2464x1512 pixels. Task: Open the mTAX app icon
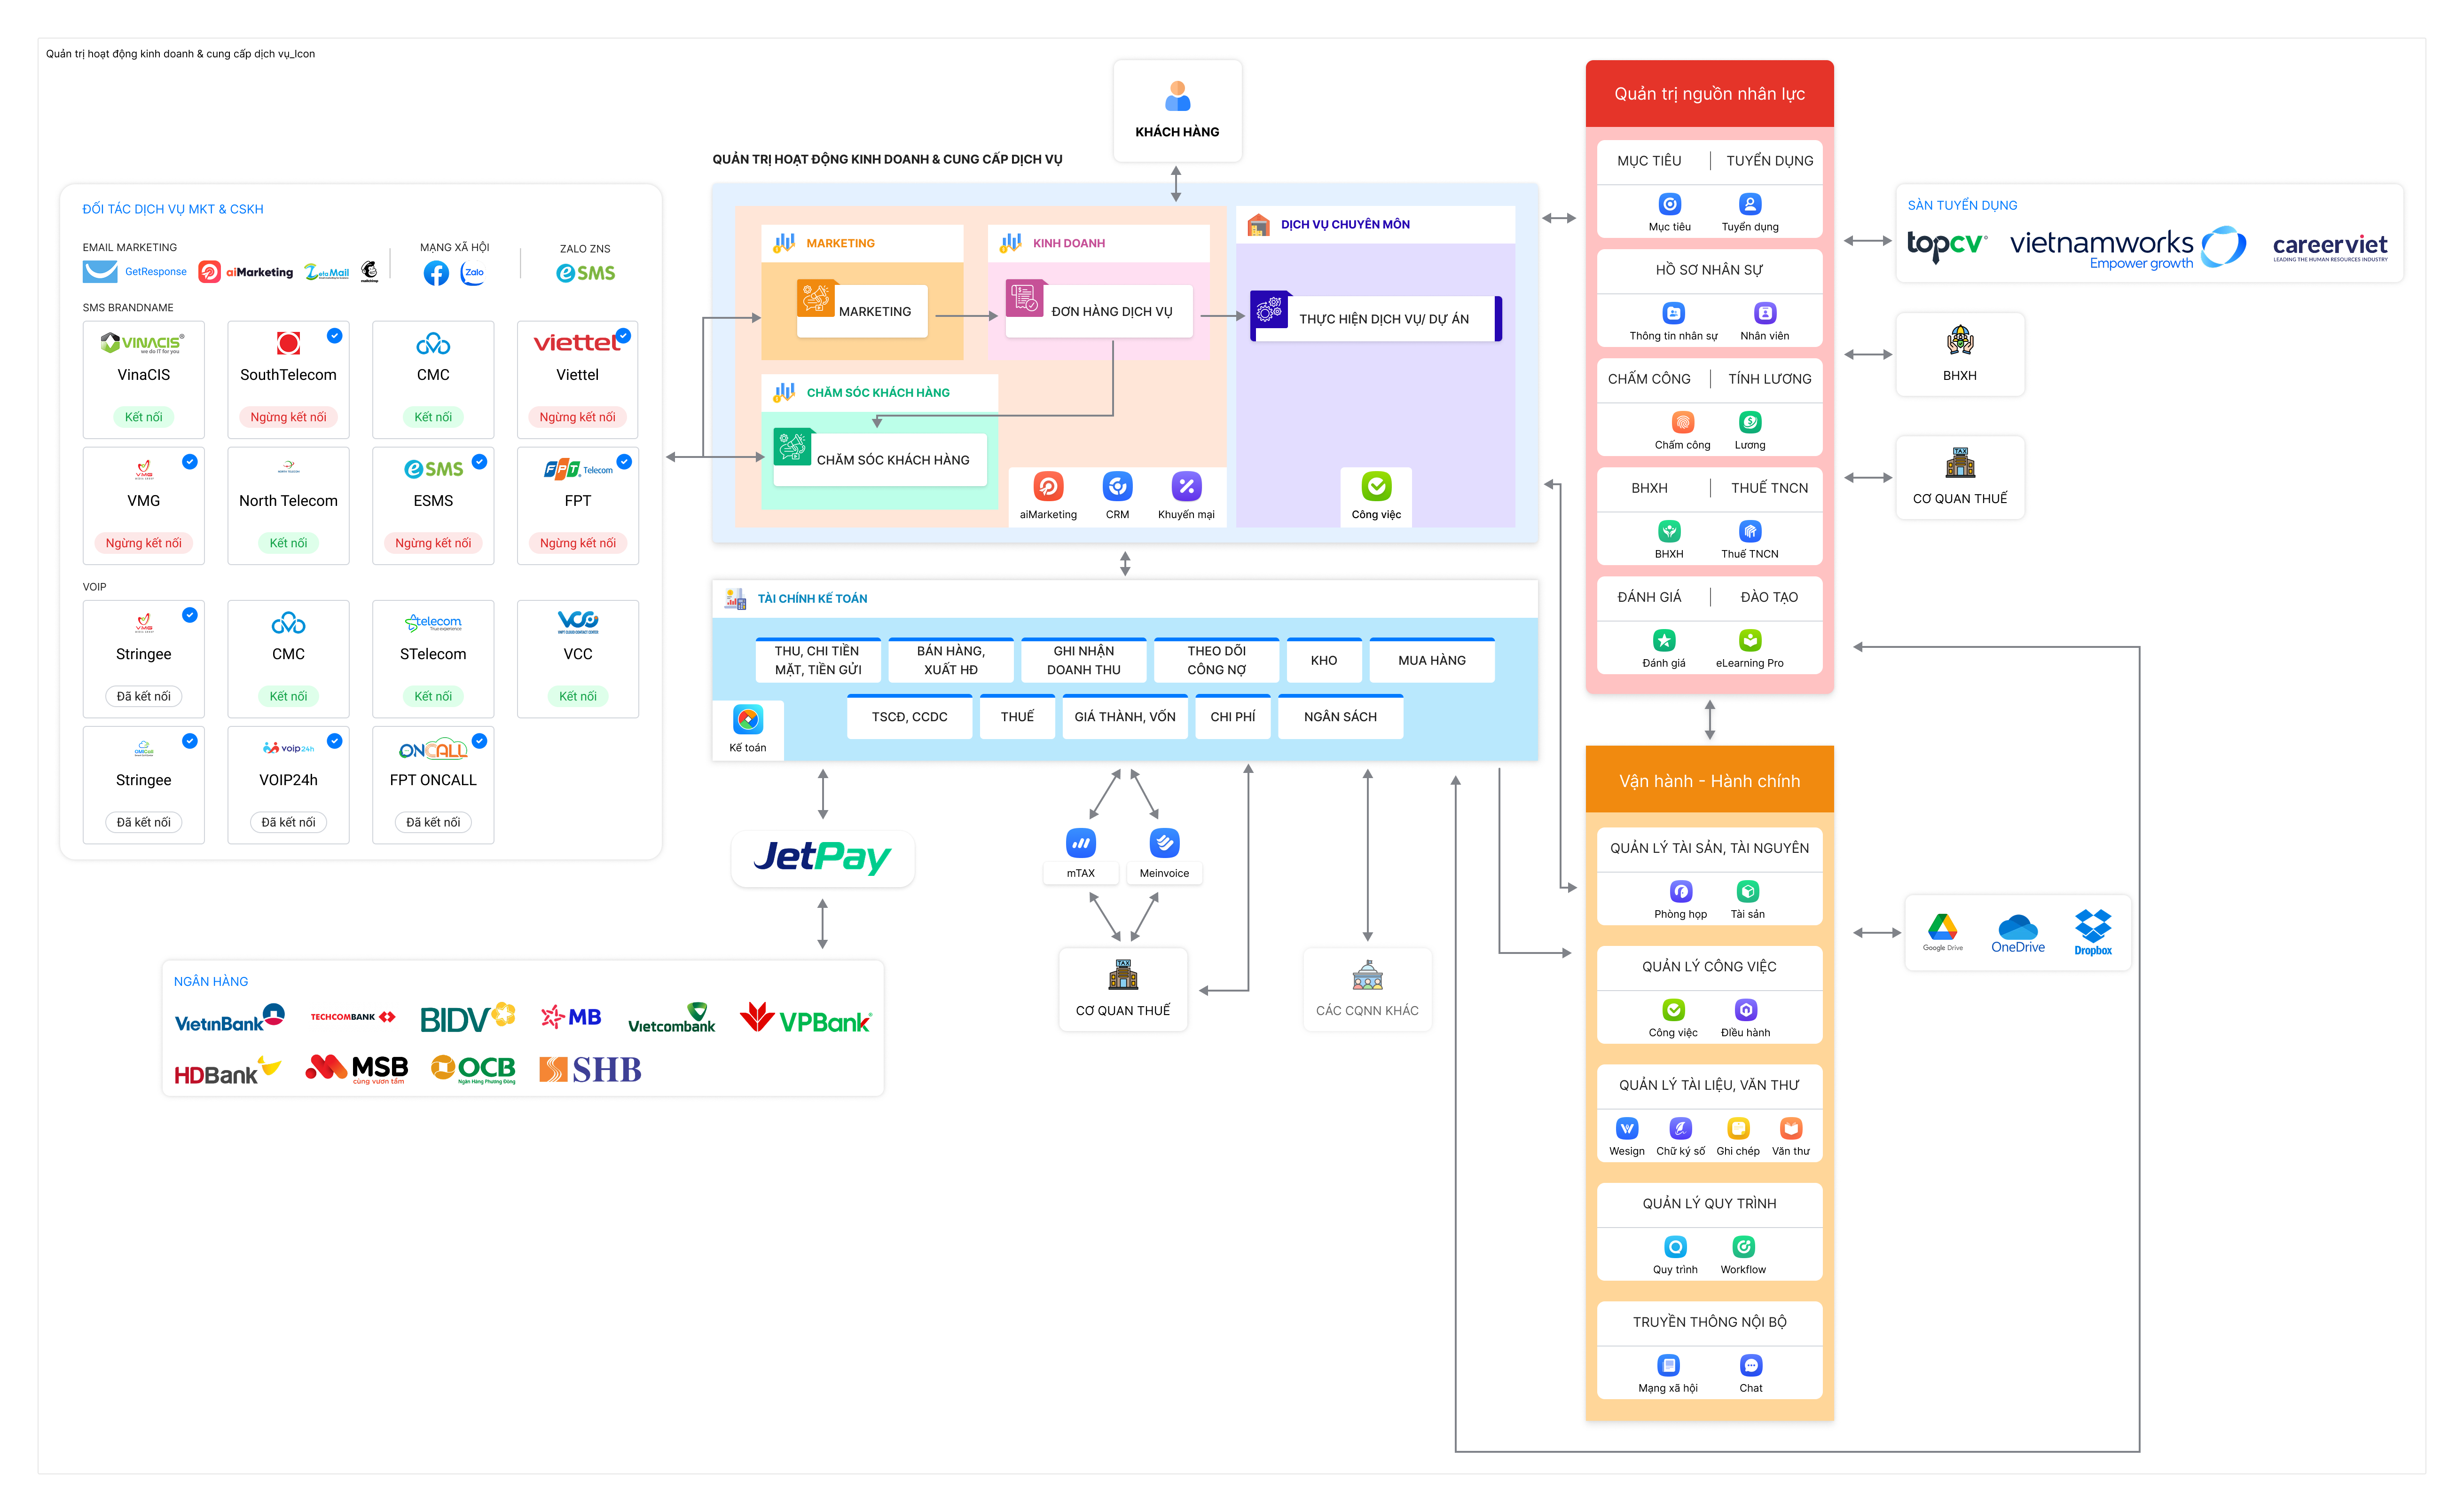click(1080, 844)
